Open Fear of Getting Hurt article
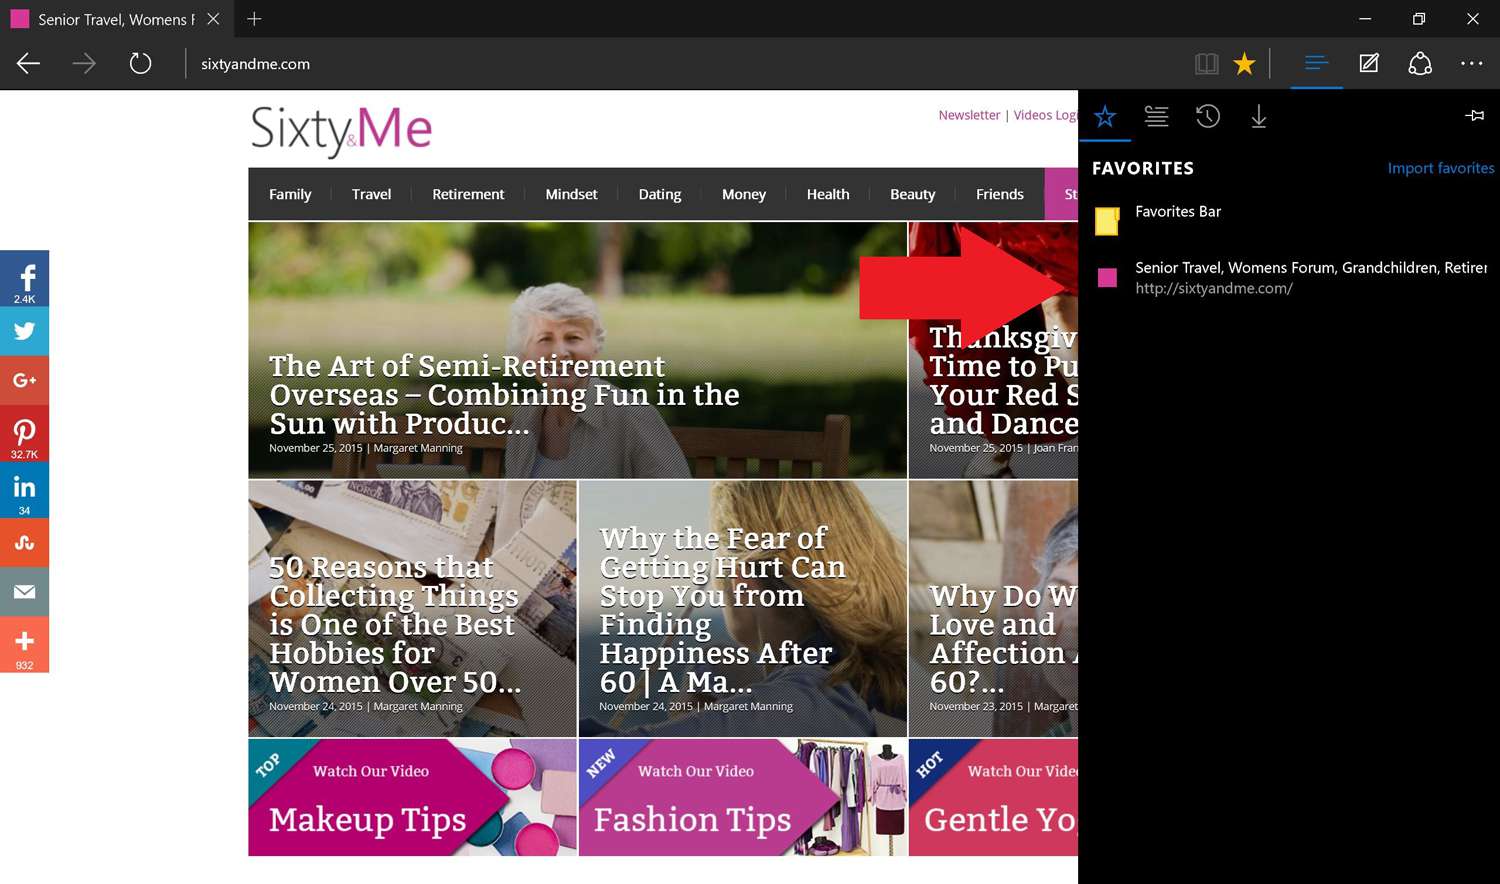The image size is (1500, 884). coord(743,609)
